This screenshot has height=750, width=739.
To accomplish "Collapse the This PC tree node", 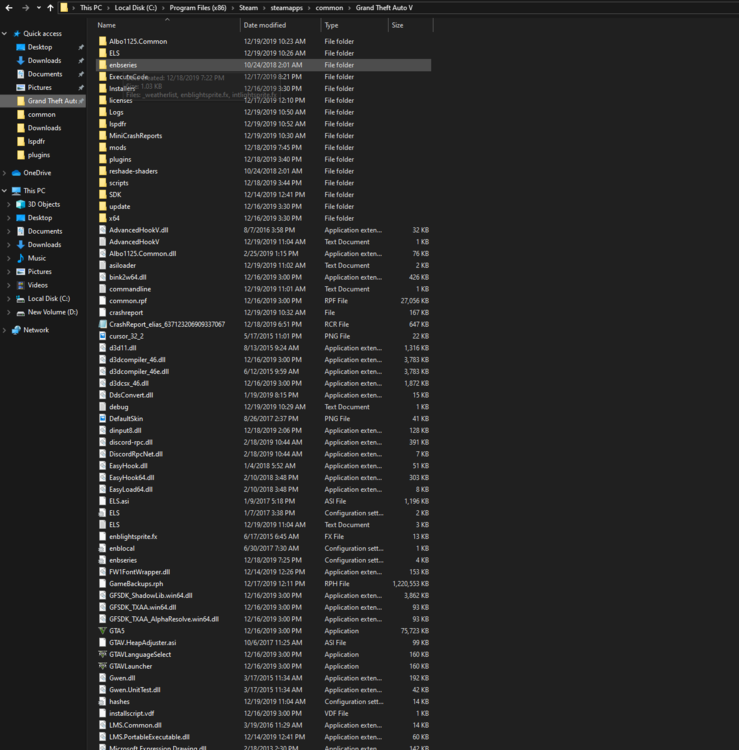I will click(5, 190).
